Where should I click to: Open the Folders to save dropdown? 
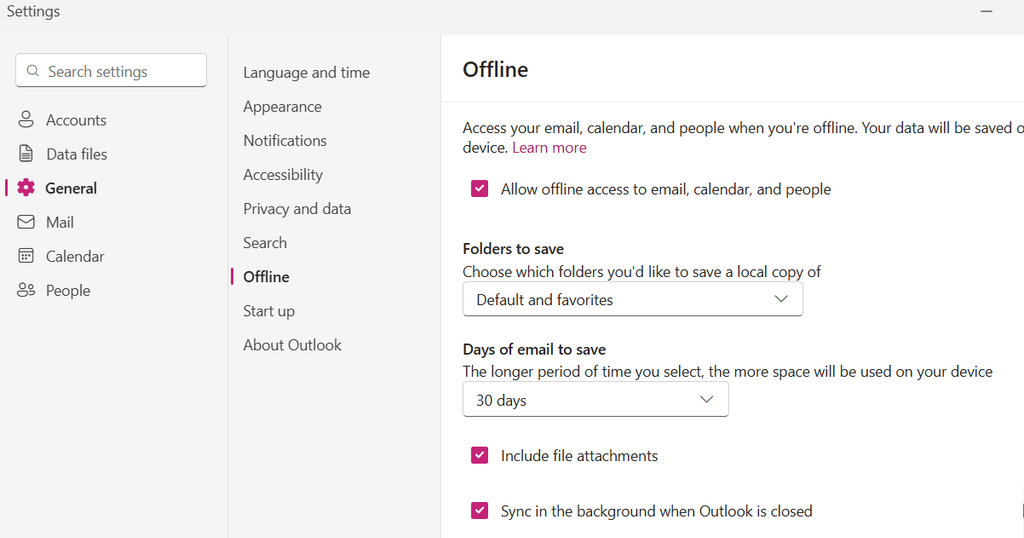632,300
